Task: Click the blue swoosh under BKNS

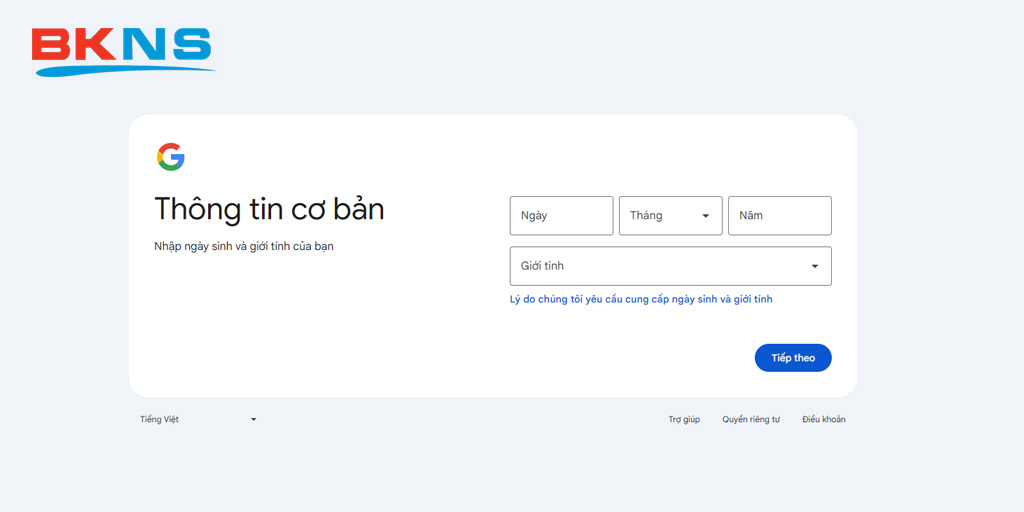Action: pyautogui.click(x=124, y=70)
